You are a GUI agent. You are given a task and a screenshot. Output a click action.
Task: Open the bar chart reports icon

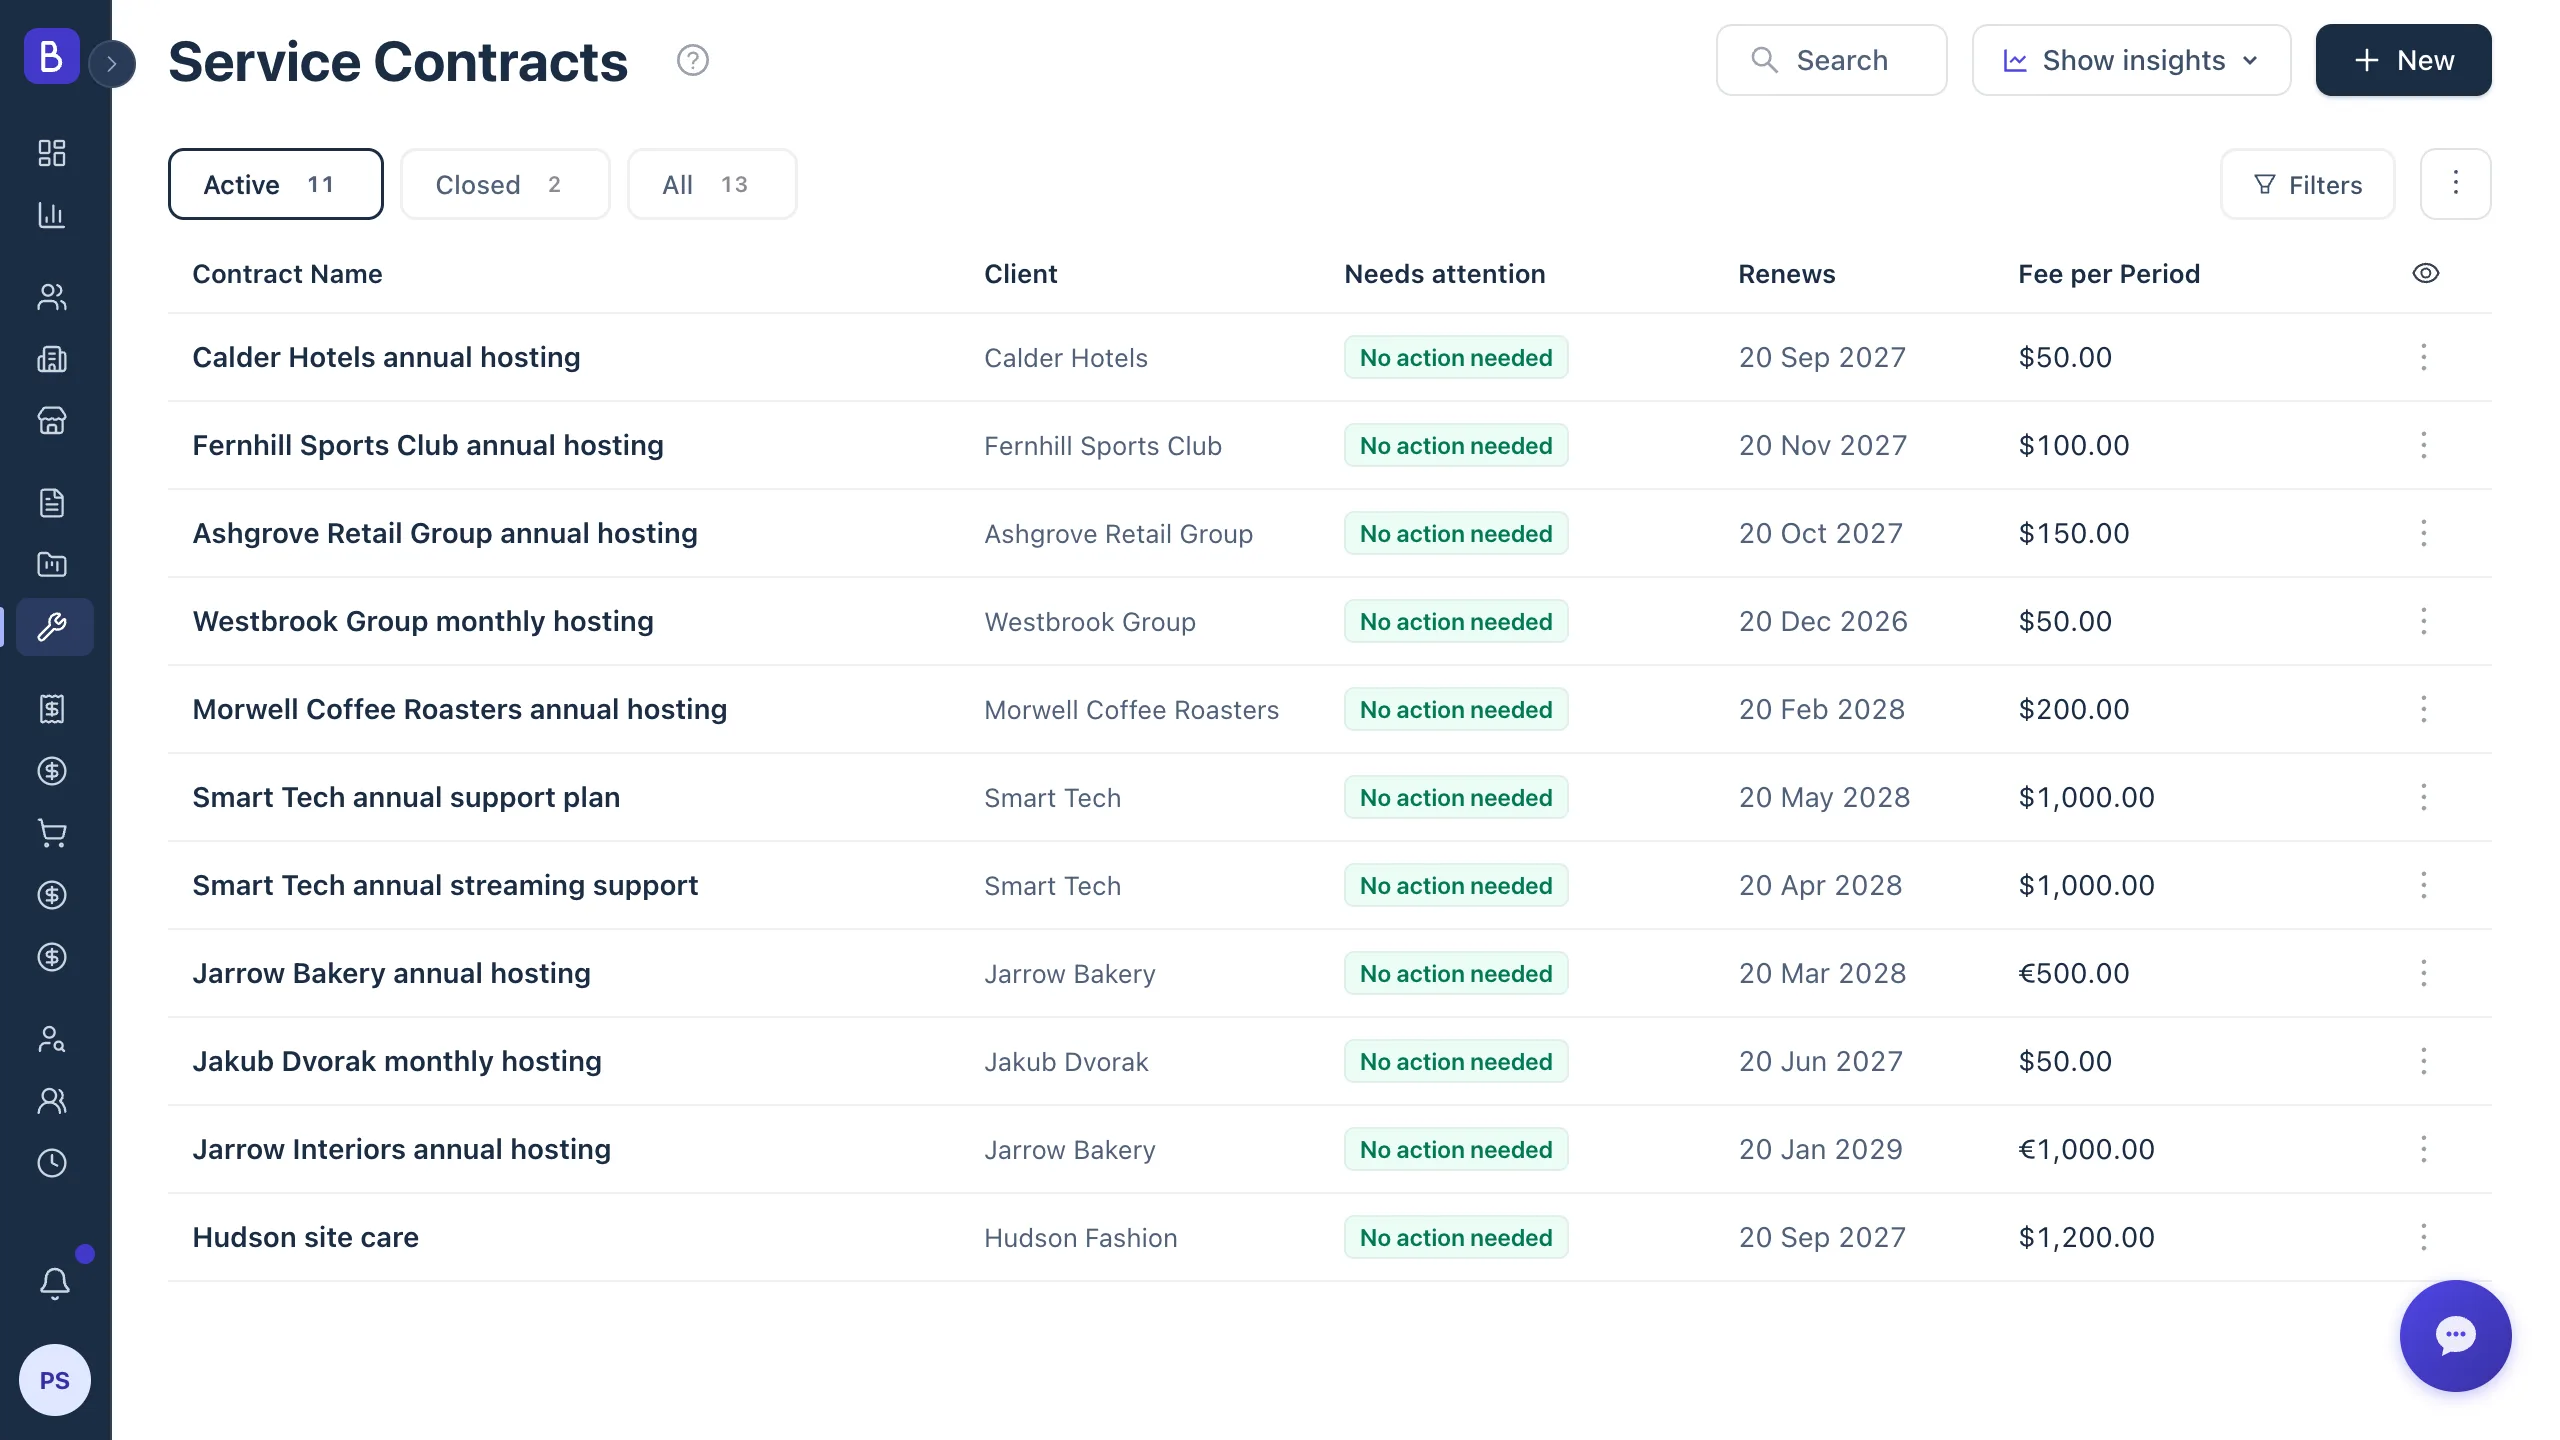click(52, 215)
